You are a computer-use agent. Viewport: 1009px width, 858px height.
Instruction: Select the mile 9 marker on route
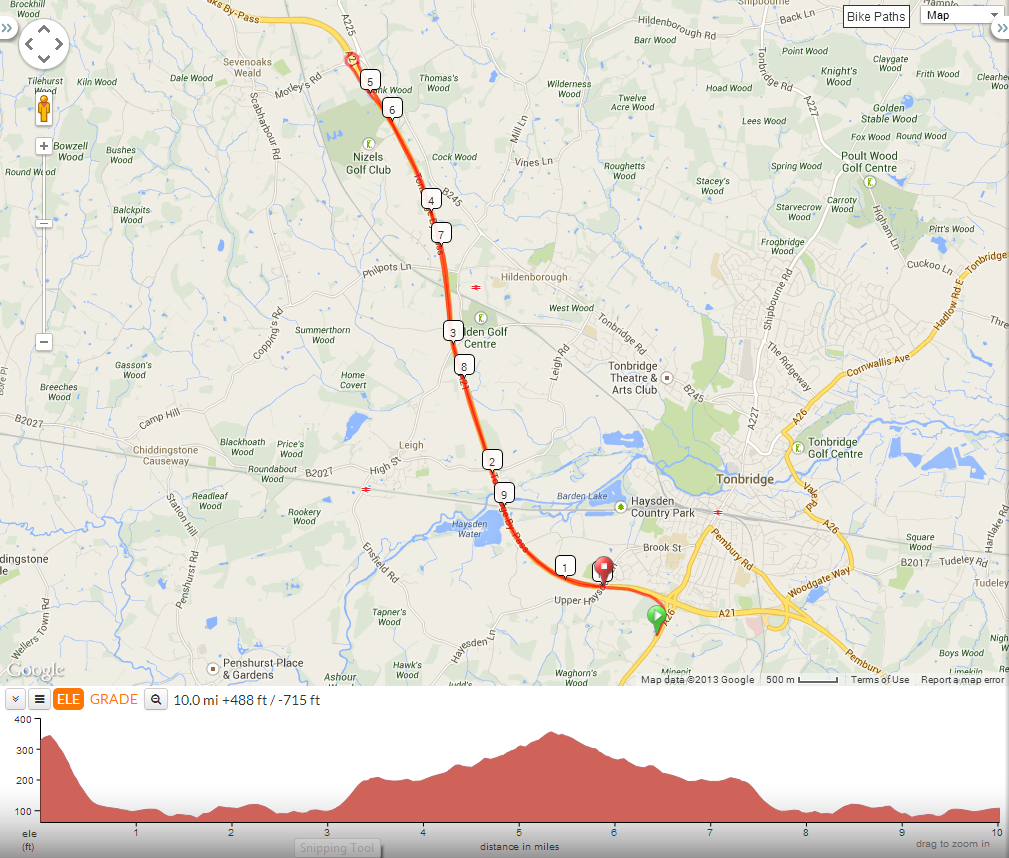coord(504,494)
